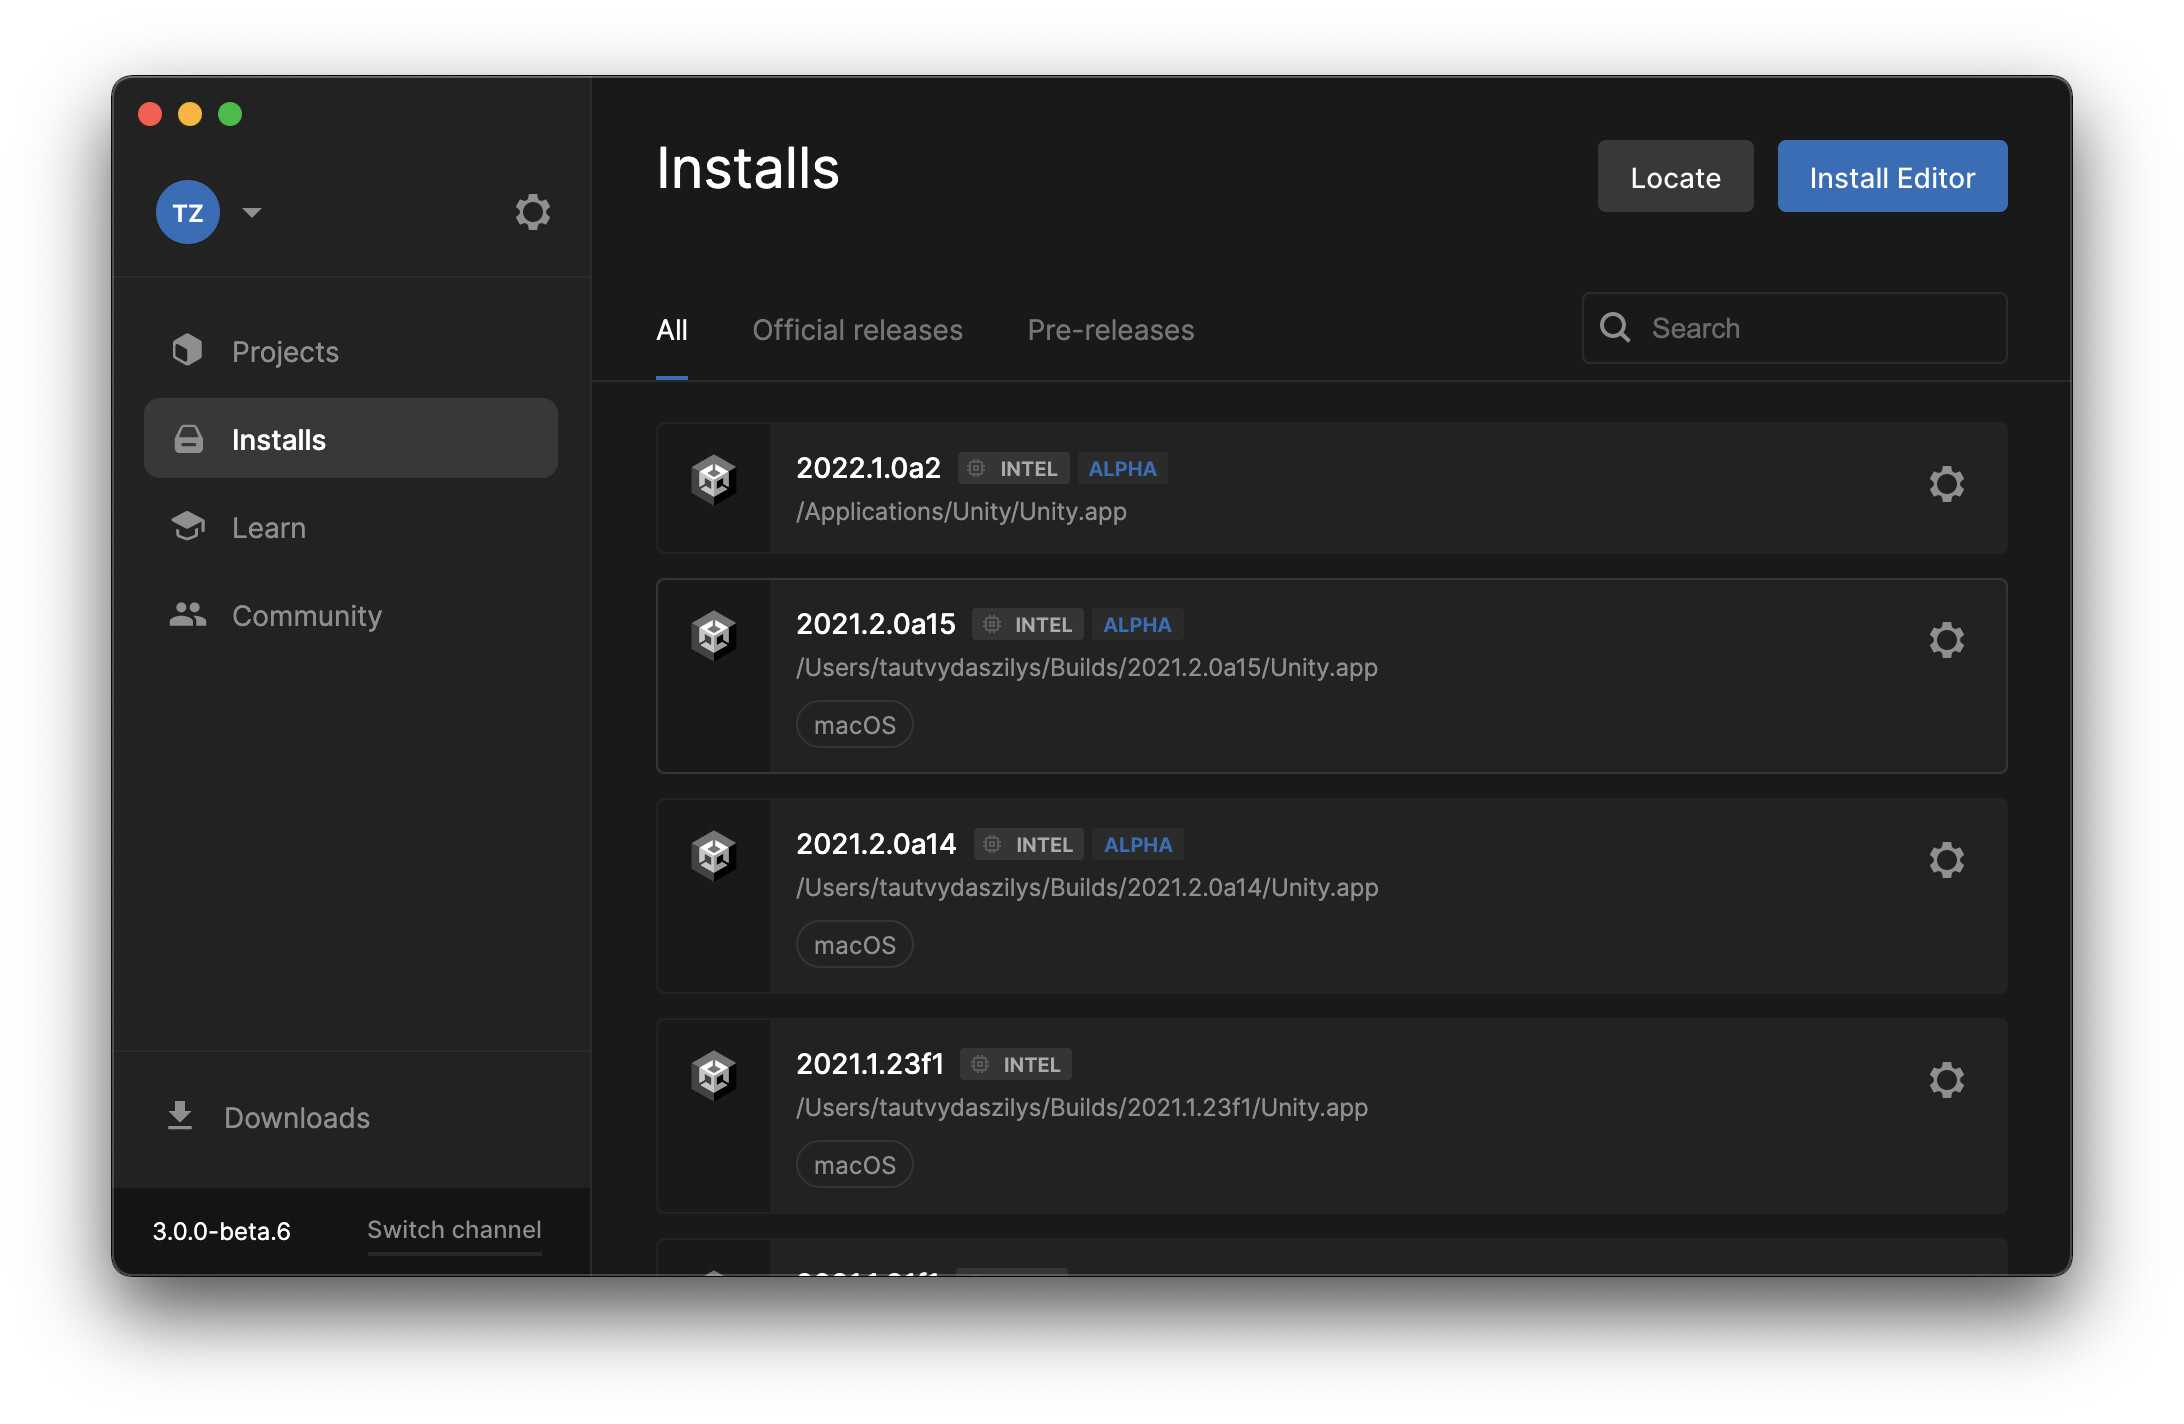Click path ending 2021.2.0a14/Unity.app
Viewport: 2184px width, 1424px height.
point(1087,887)
